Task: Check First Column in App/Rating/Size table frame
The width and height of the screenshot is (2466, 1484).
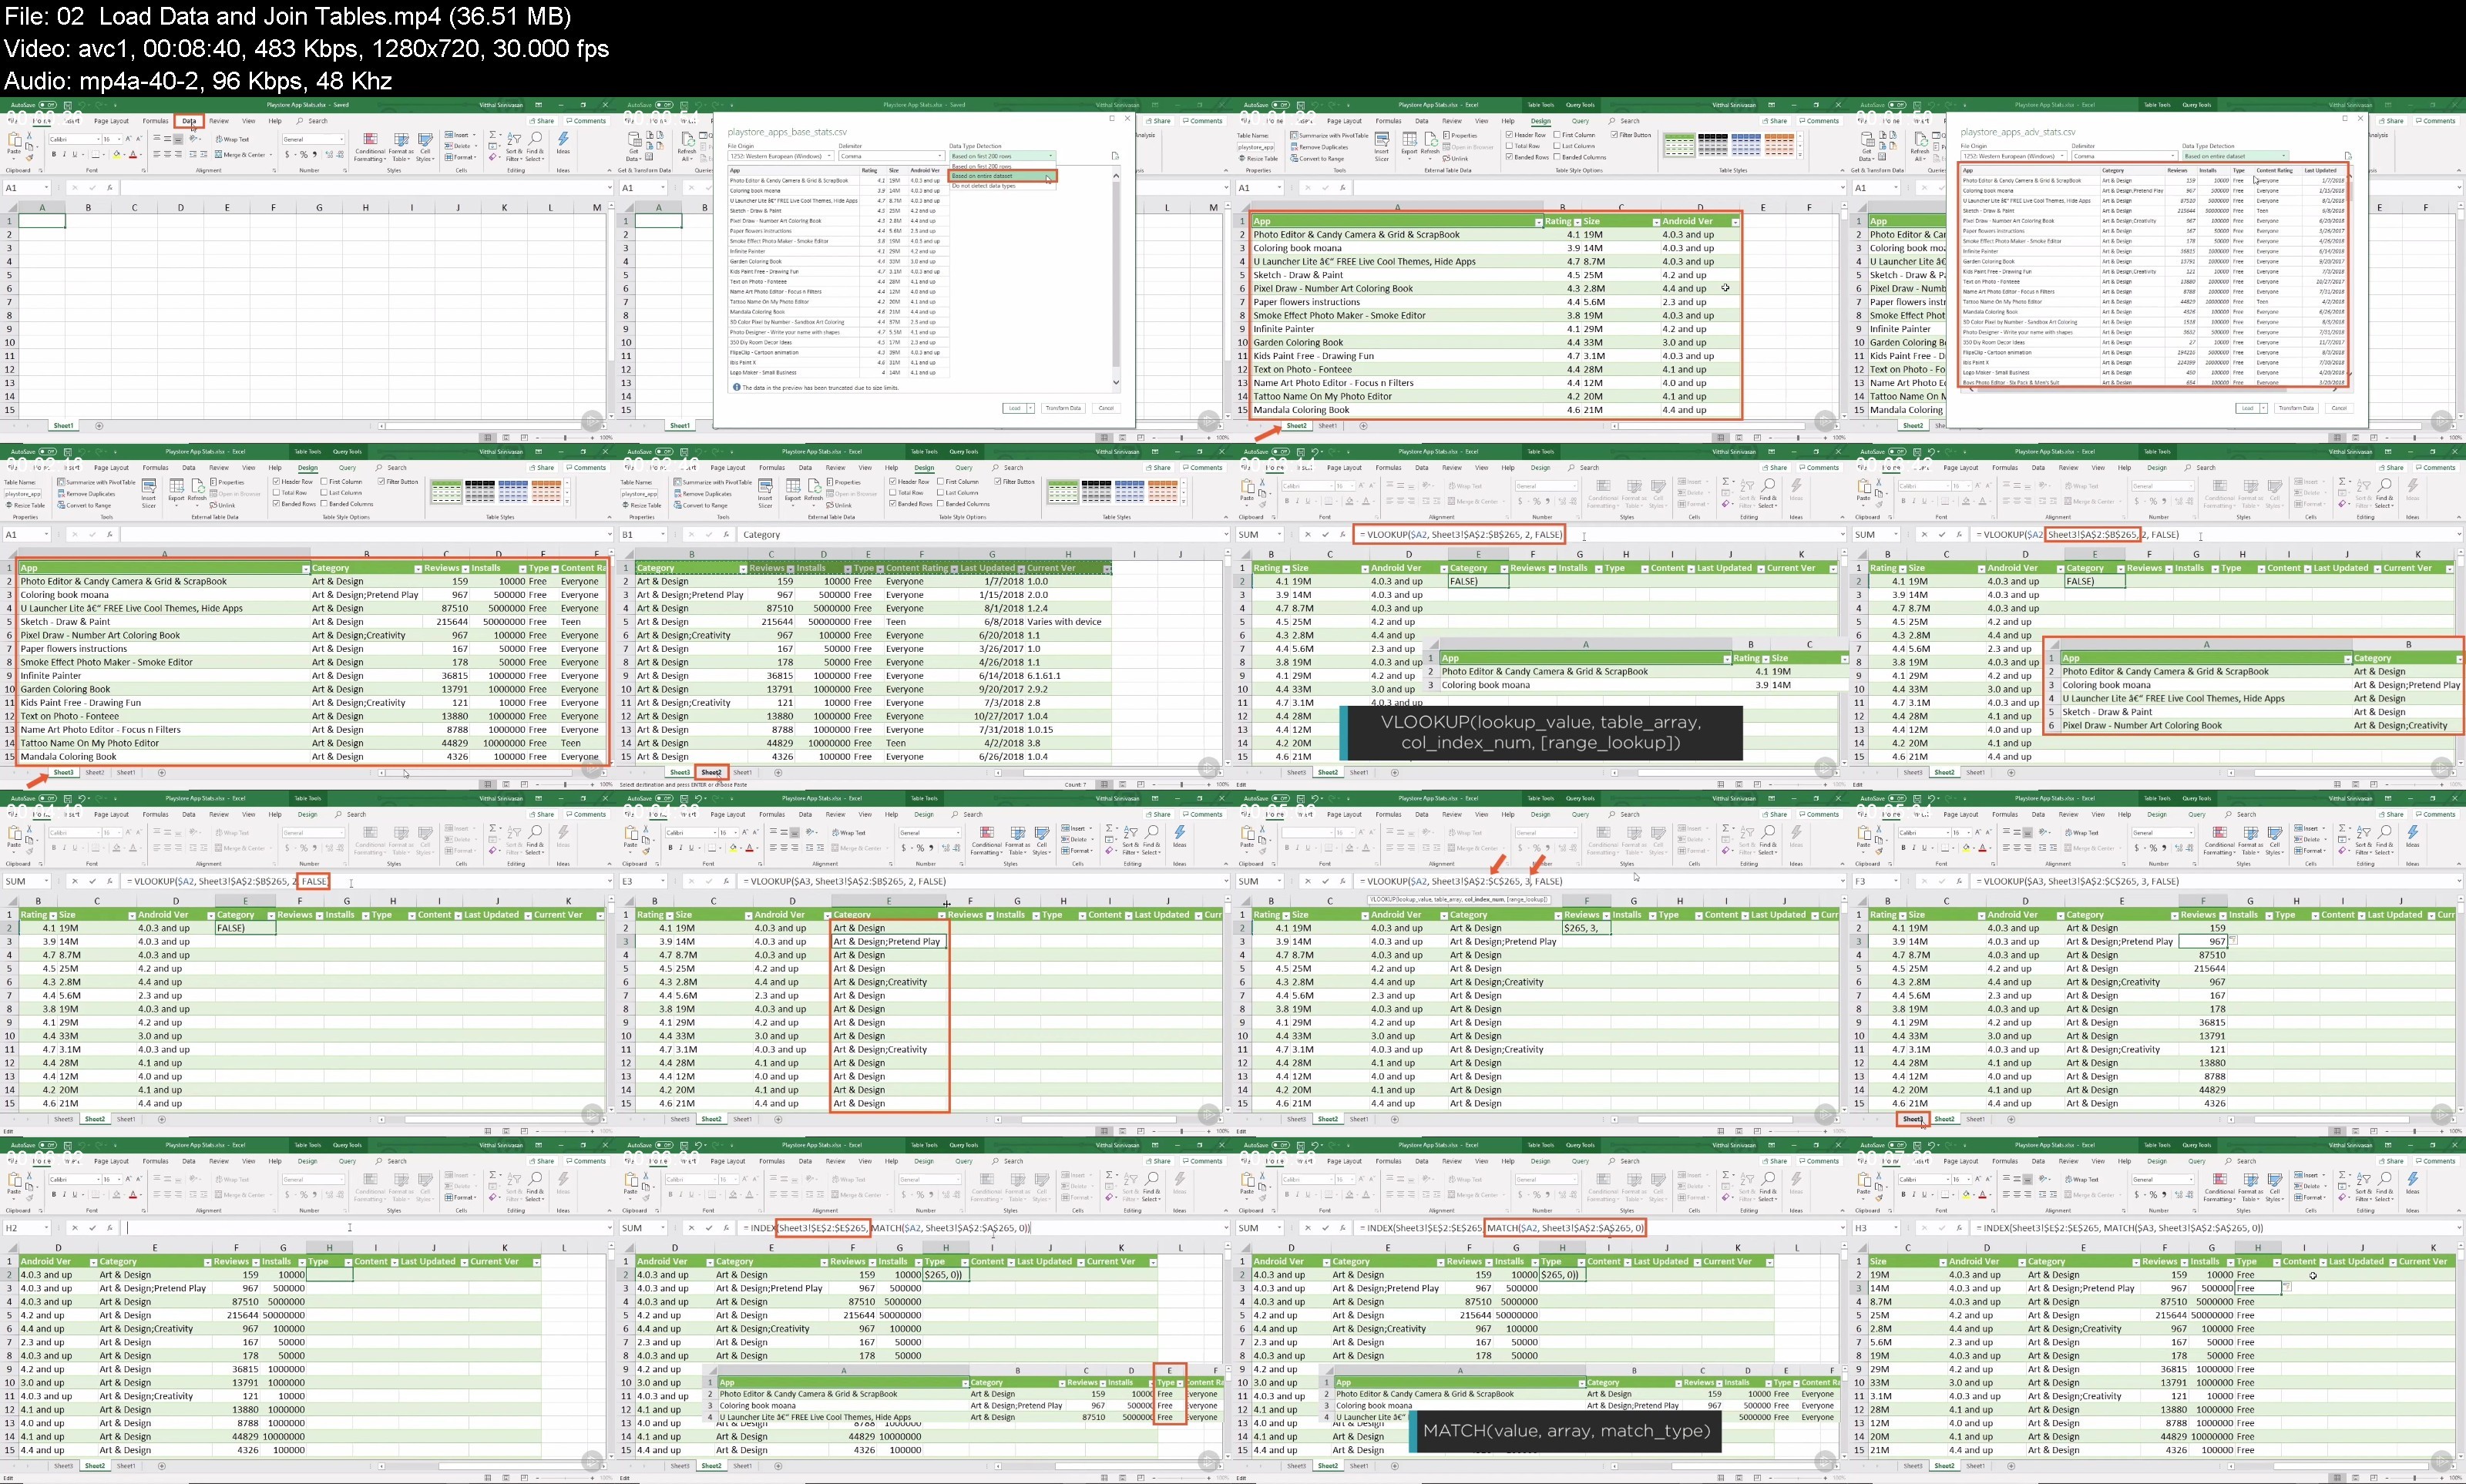Action: tap(1558, 135)
